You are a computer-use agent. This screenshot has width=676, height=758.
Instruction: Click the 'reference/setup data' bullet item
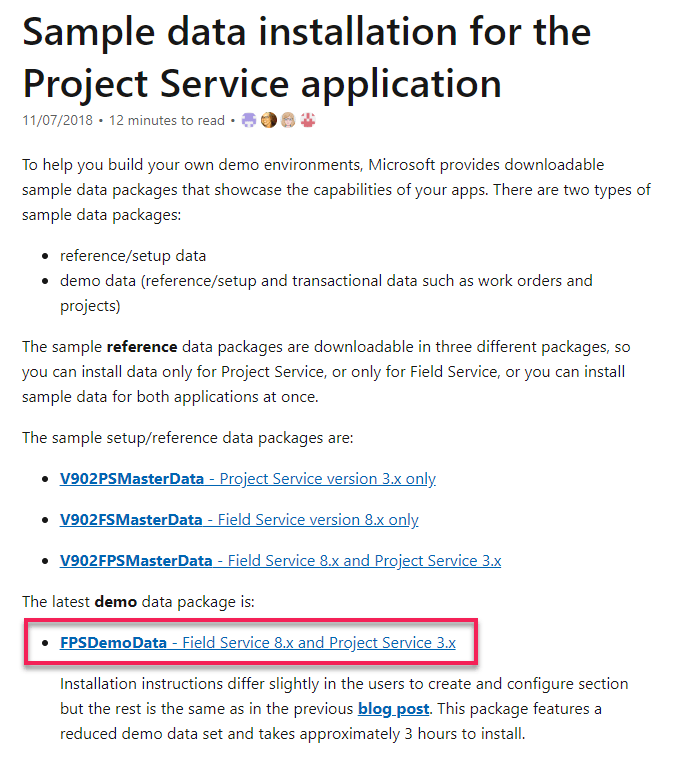pos(135,255)
